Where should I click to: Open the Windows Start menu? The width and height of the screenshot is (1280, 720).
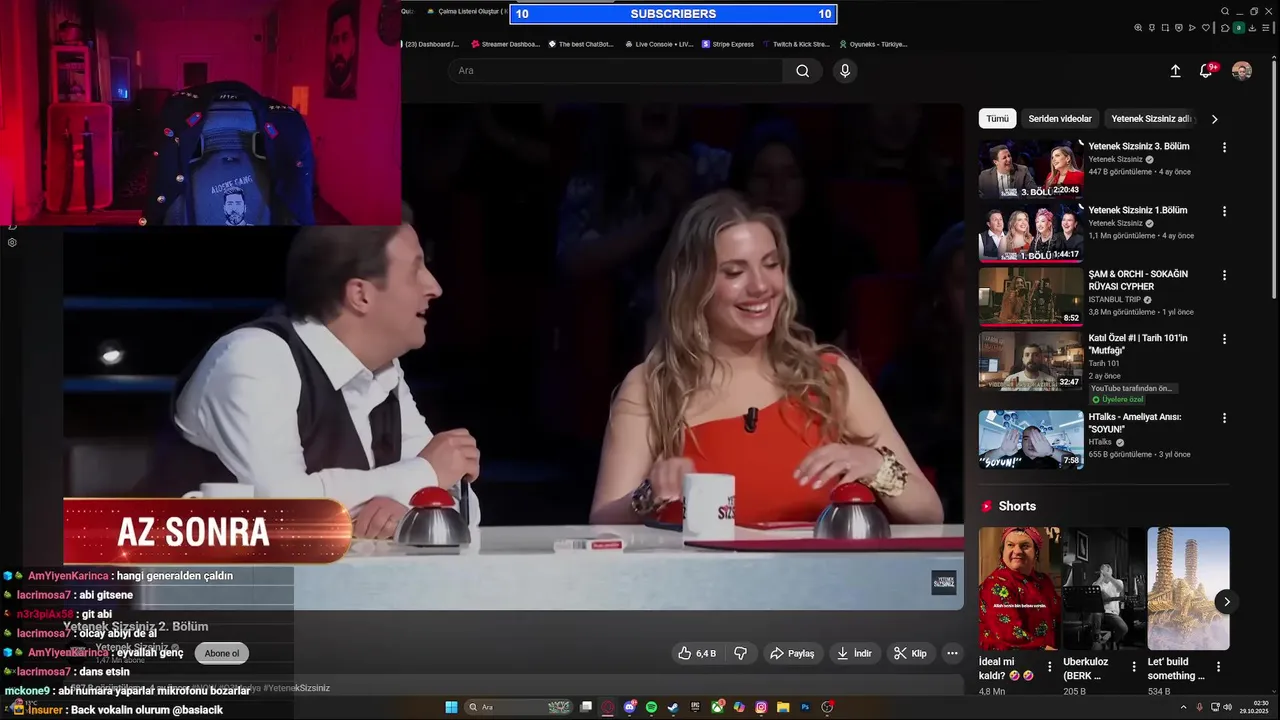[451, 707]
